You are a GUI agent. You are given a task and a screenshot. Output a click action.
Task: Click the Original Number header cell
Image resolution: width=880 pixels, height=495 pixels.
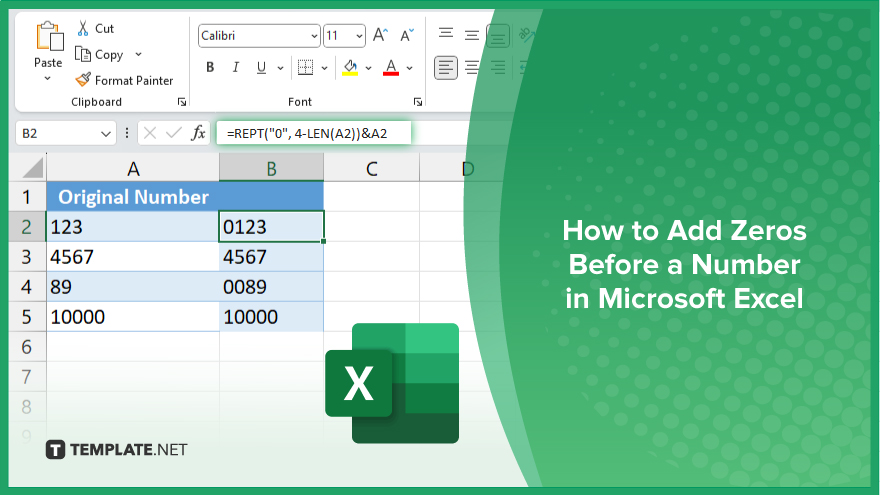pos(133,197)
